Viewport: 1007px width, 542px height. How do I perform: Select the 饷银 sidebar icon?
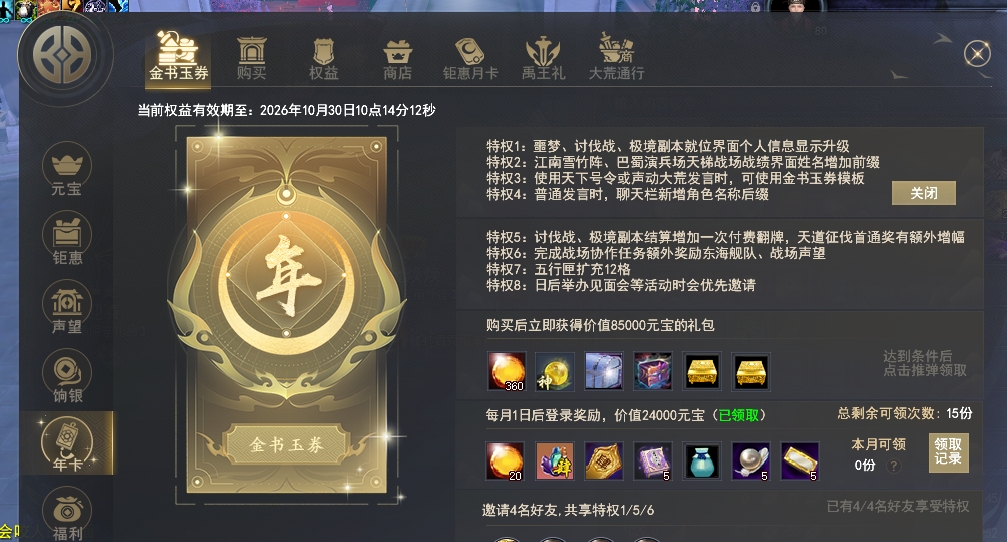tap(67, 376)
